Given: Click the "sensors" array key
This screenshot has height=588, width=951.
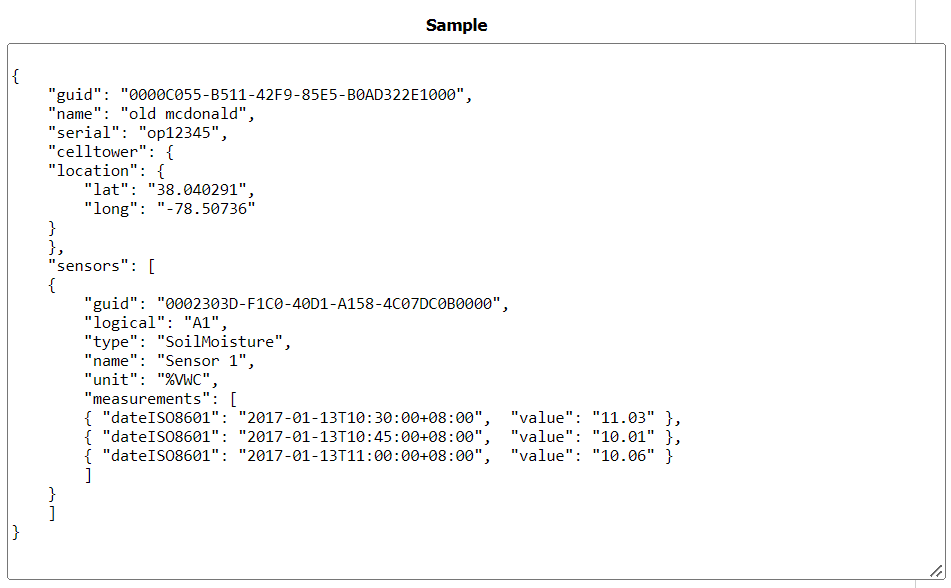Looking at the screenshot, I should click(89, 266).
